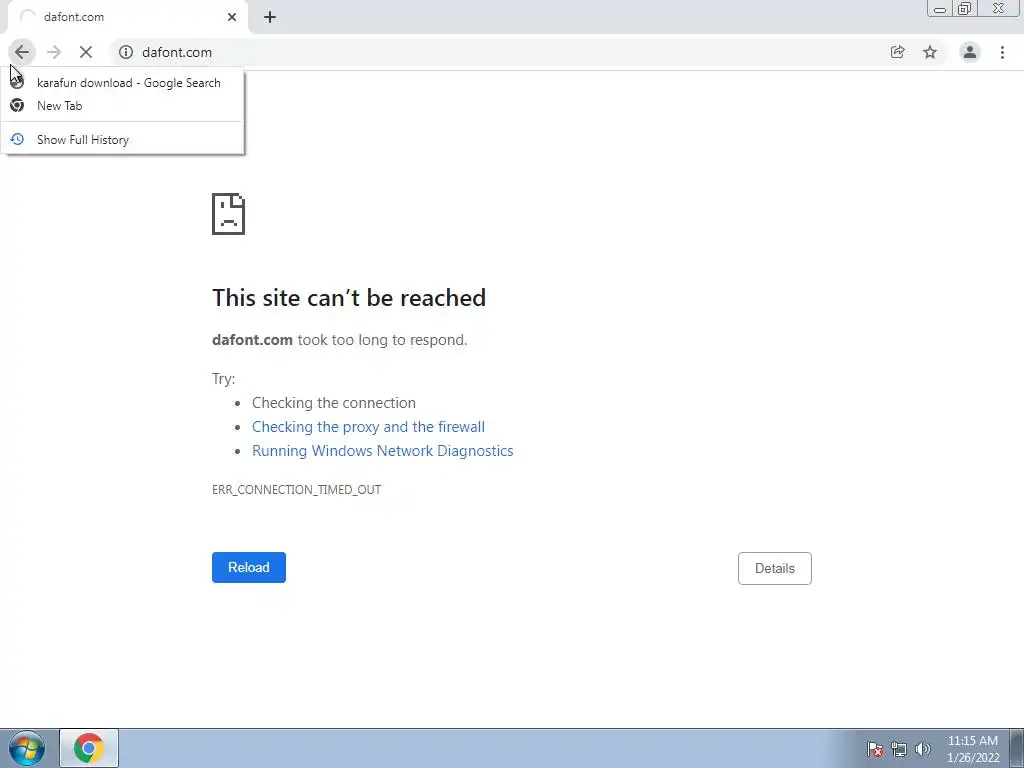The width and height of the screenshot is (1024, 768).
Task: Open Running Windows Network Diagnostics link
Action: pyautogui.click(x=383, y=451)
